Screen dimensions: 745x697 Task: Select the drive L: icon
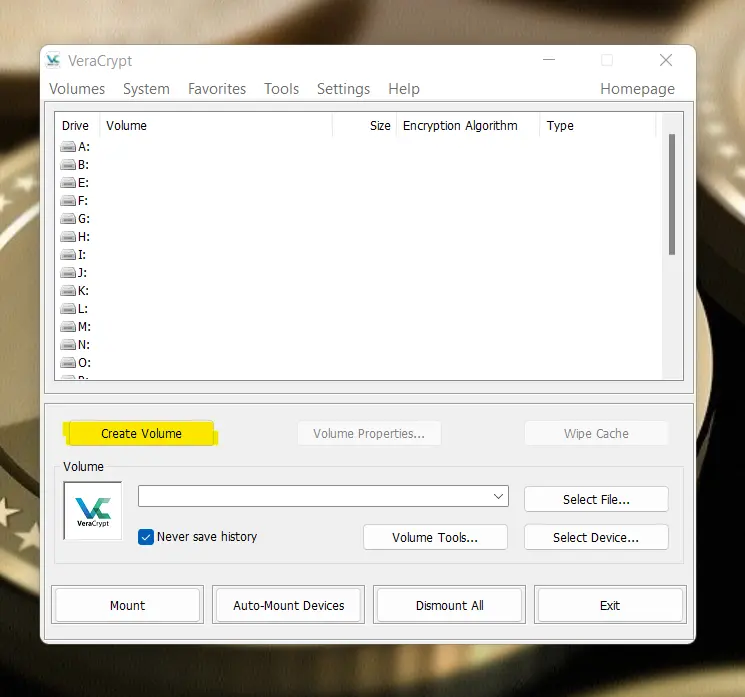pos(68,309)
